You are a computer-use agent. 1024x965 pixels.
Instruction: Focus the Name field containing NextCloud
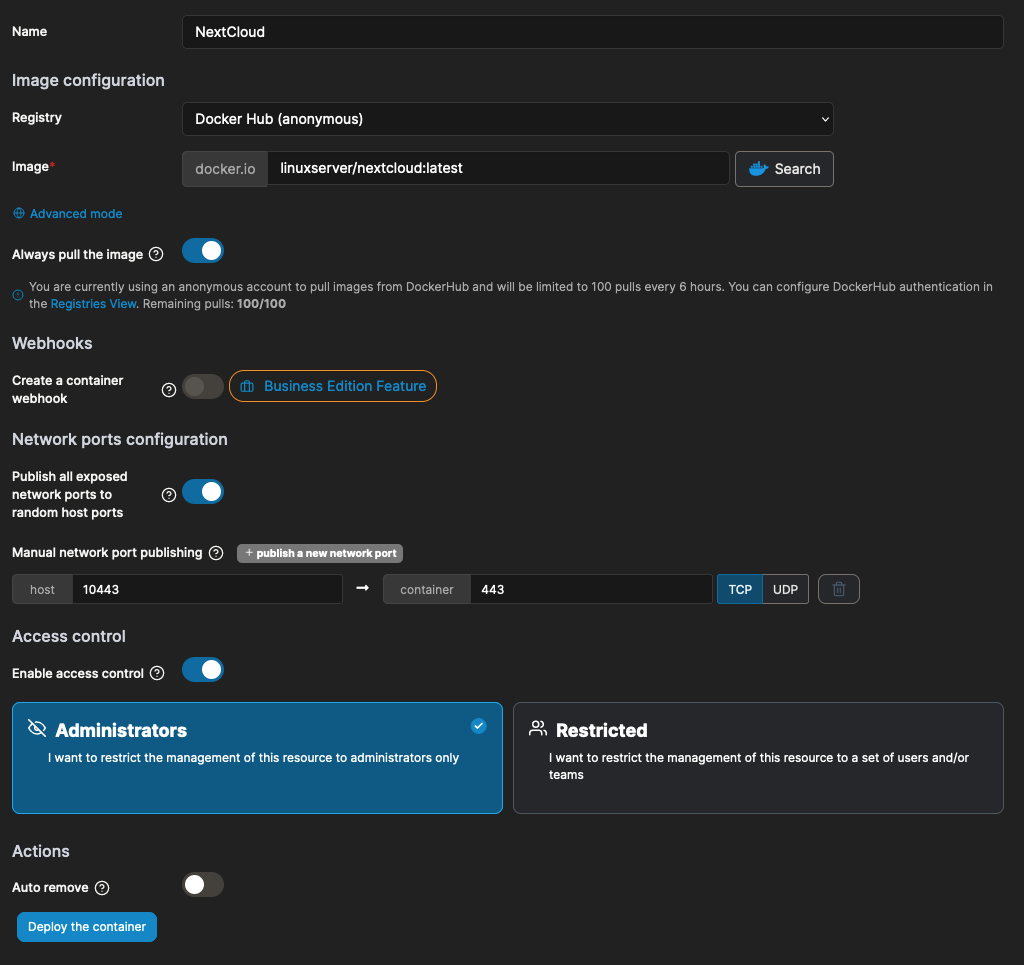coord(592,32)
